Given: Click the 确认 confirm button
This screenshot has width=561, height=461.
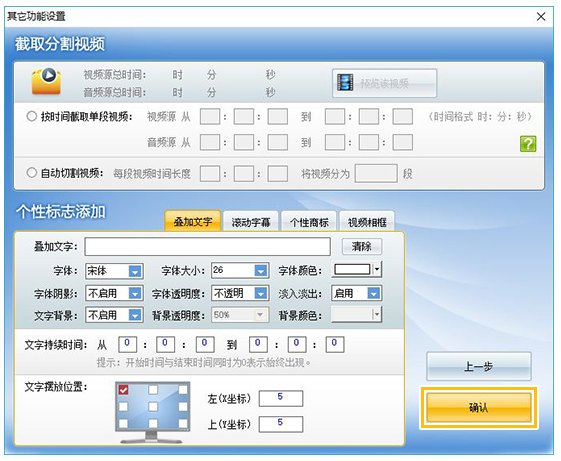Looking at the screenshot, I should 479,407.
